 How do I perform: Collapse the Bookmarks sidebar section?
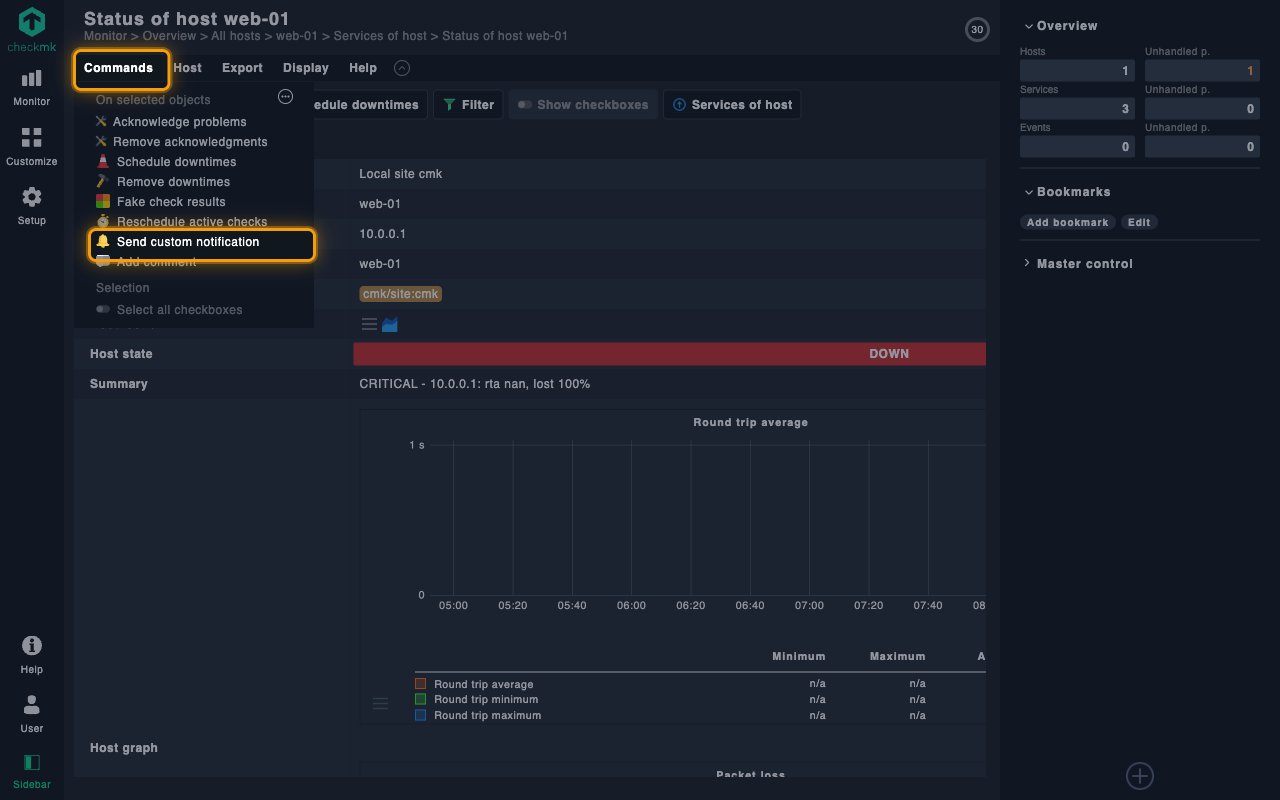tap(1067, 192)
